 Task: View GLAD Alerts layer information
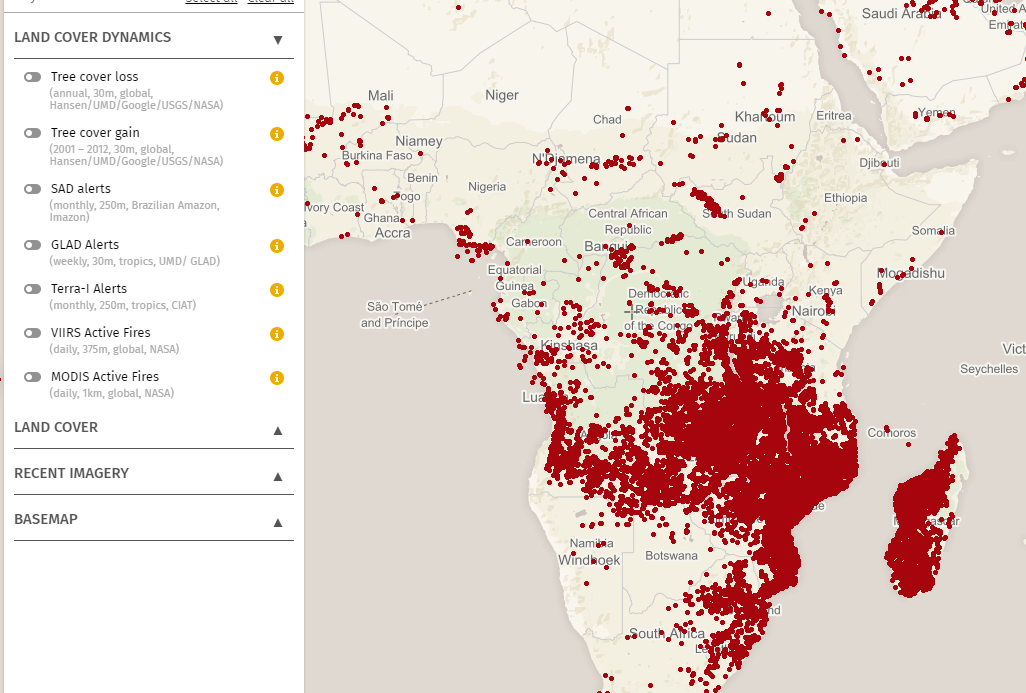coord(276,245)
